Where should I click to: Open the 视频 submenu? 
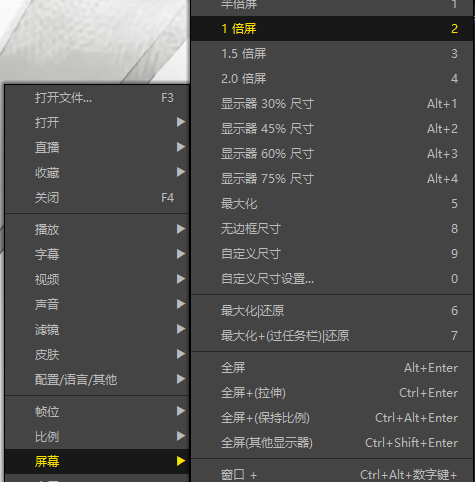pyautogui.click(x=97, y=279)
